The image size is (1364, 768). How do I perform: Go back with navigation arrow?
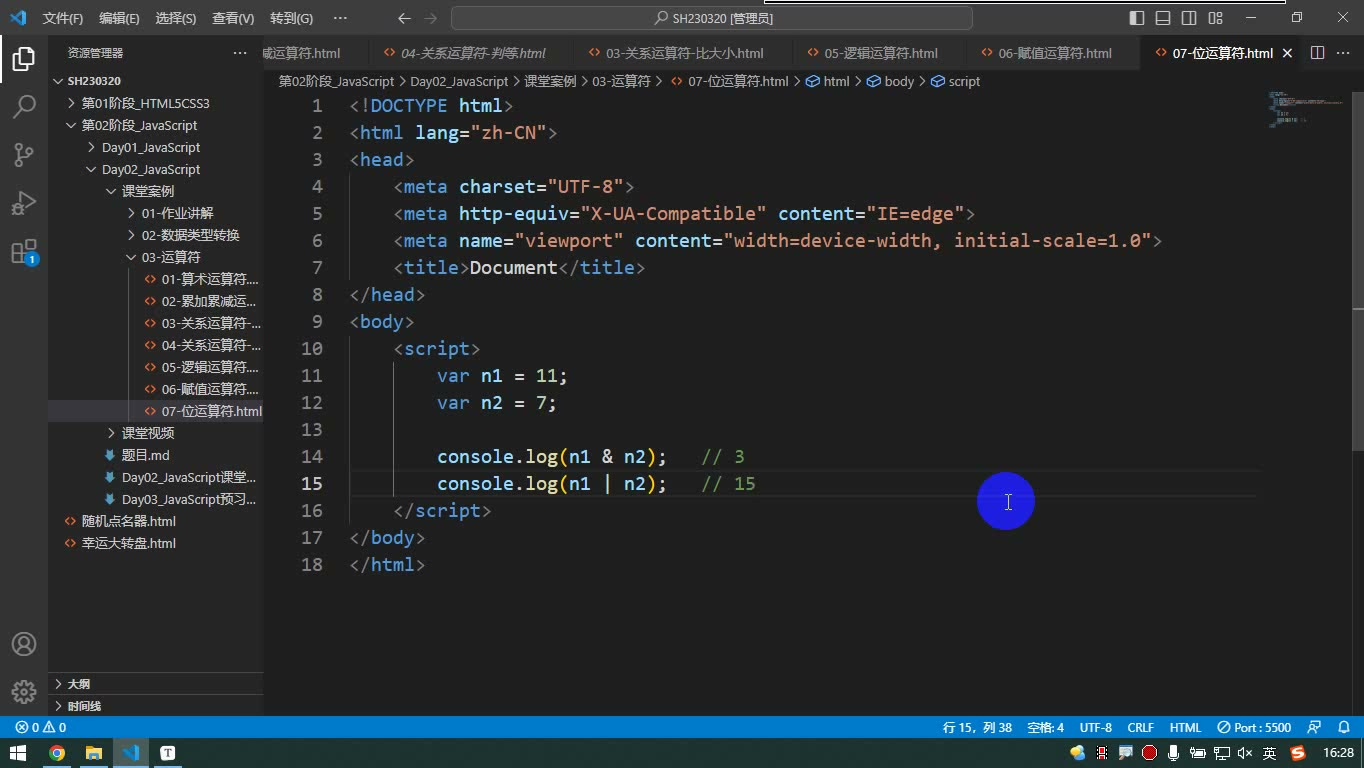point(404,18)
